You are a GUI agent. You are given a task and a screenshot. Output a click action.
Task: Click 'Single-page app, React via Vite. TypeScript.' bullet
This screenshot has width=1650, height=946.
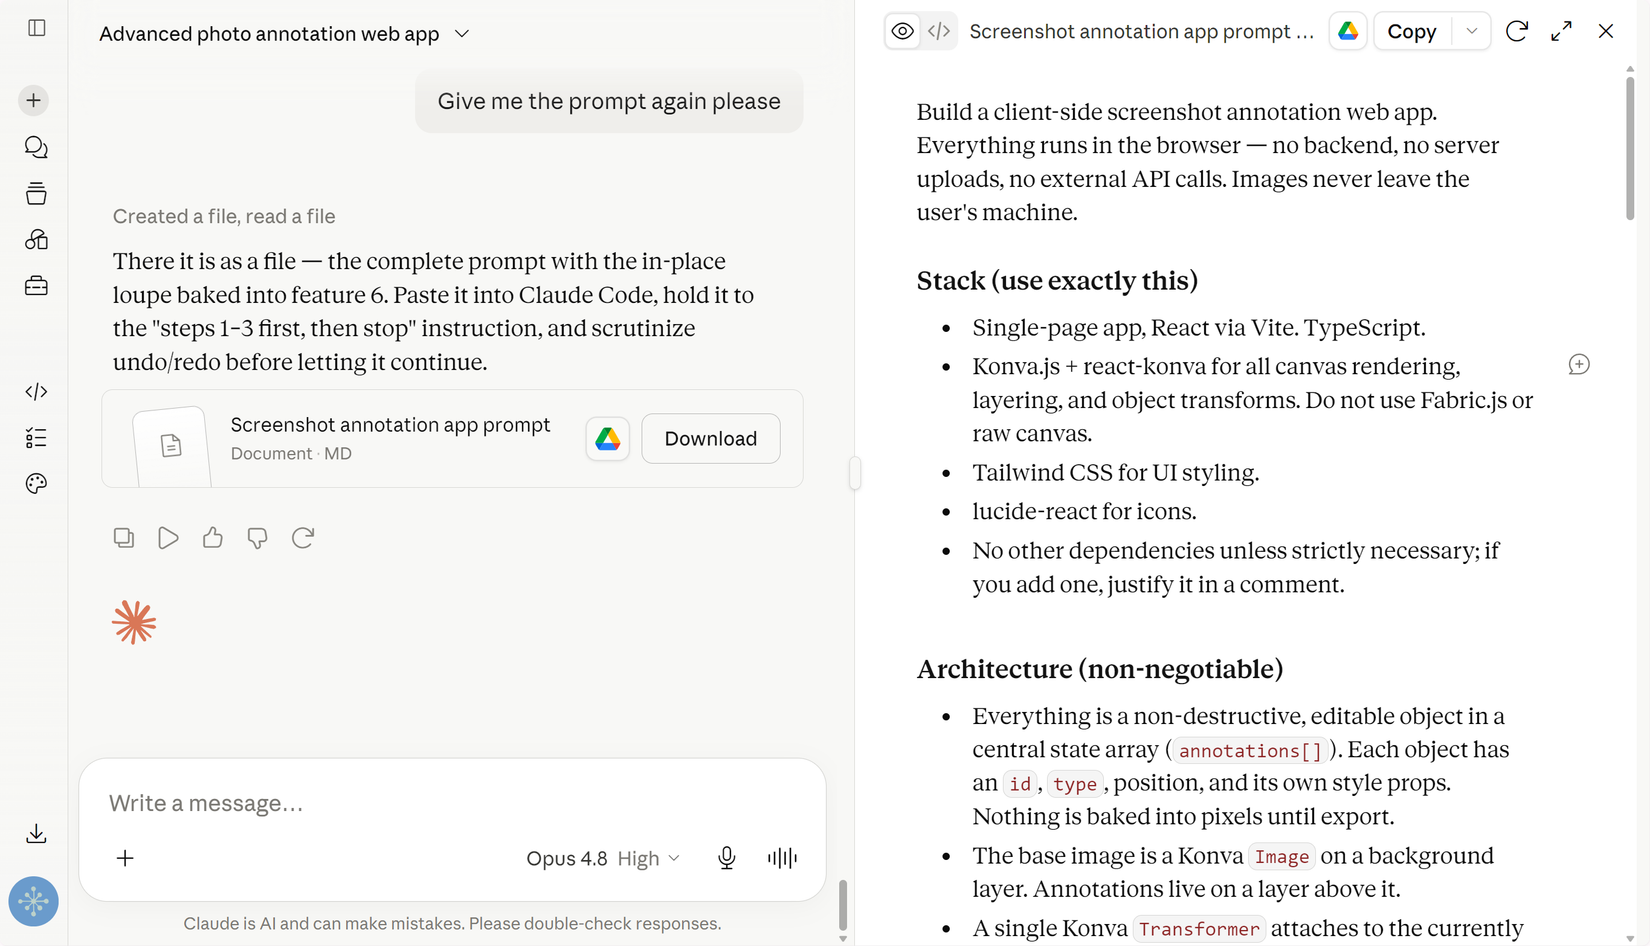[x=1199, y=328]
